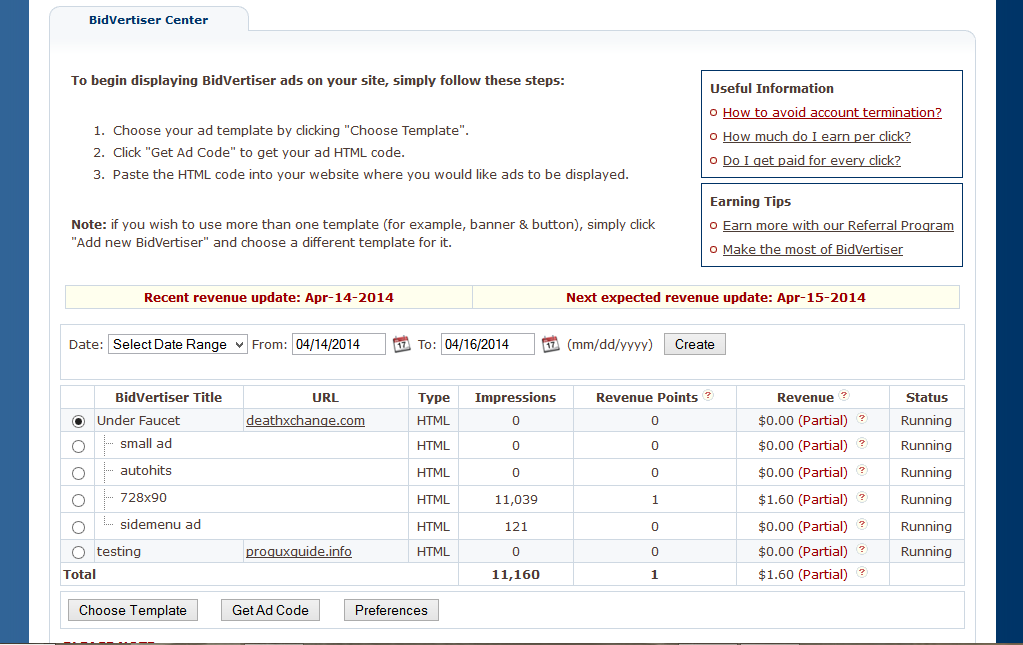Click the Preferences button
Image resolution: width=1023 pixels, height=645 pixels.
tap(391, 610)
